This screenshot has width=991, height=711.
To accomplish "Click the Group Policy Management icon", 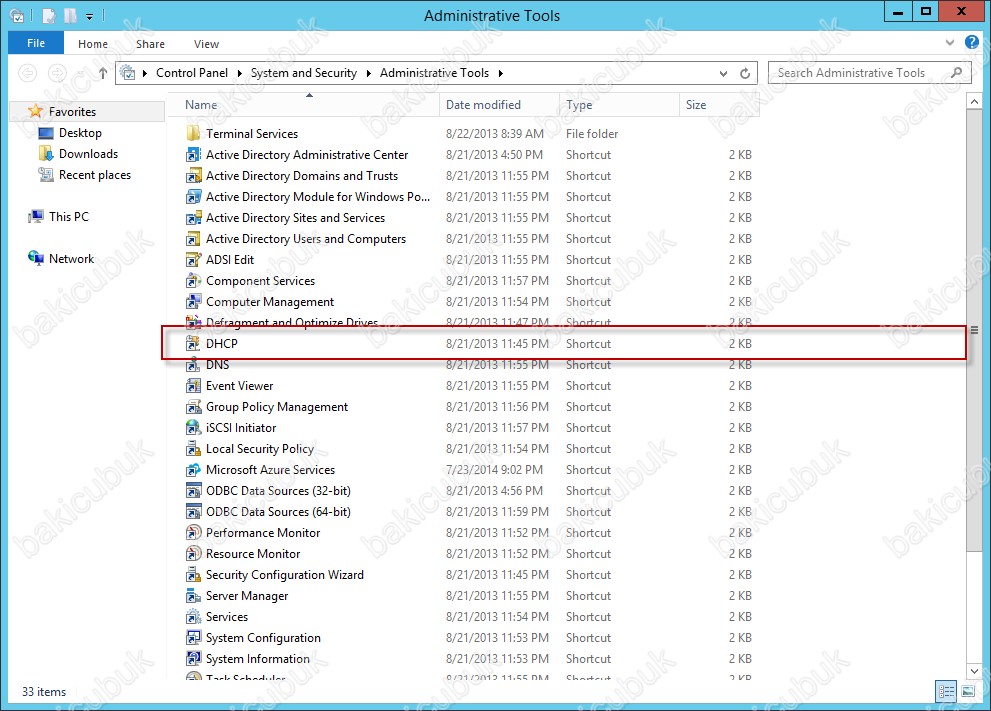I will pos(193,407).
